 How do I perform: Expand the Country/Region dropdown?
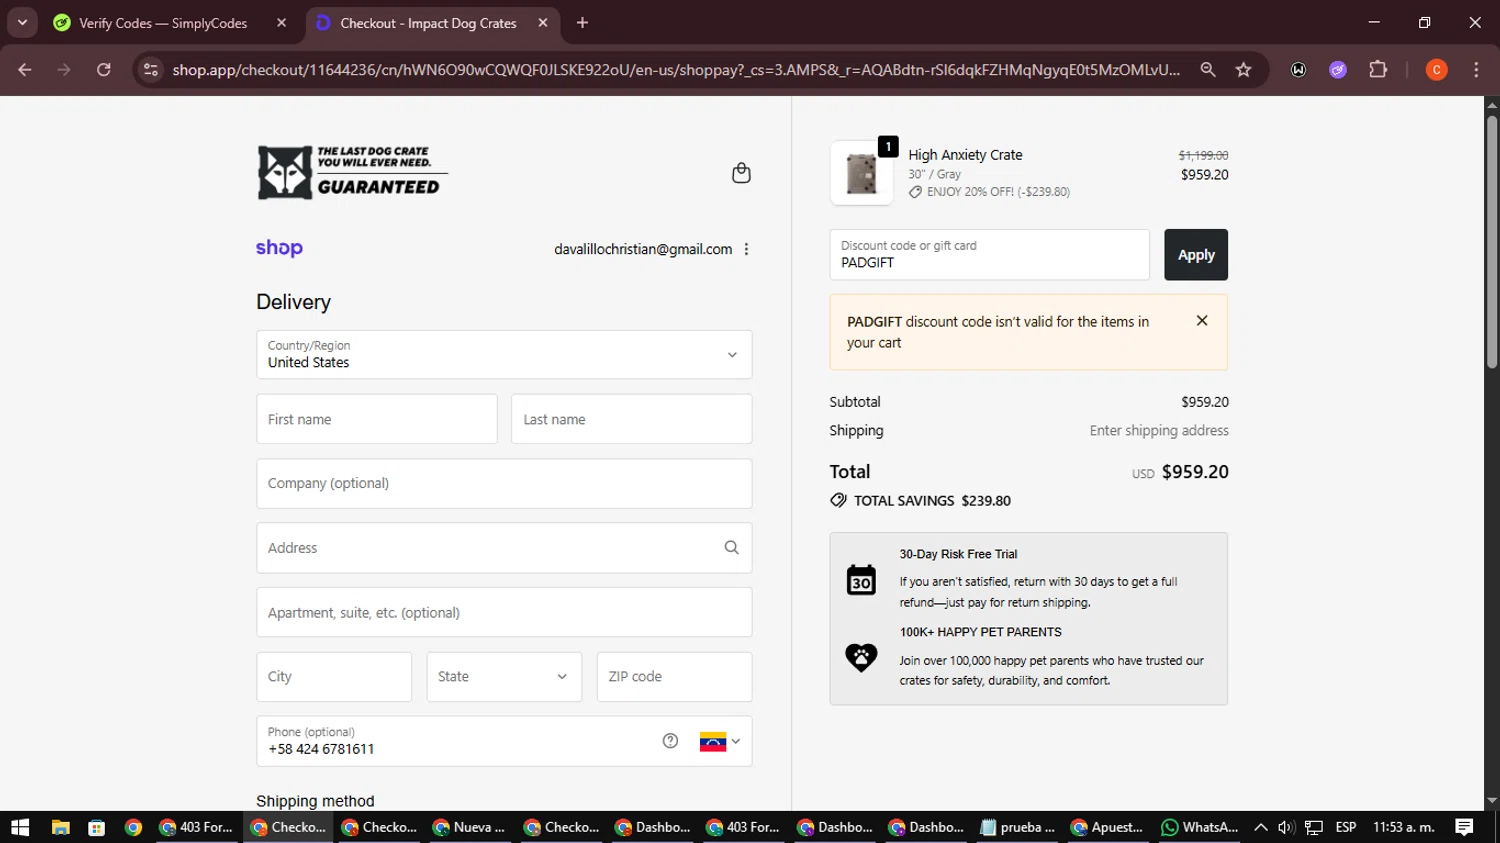504,355
